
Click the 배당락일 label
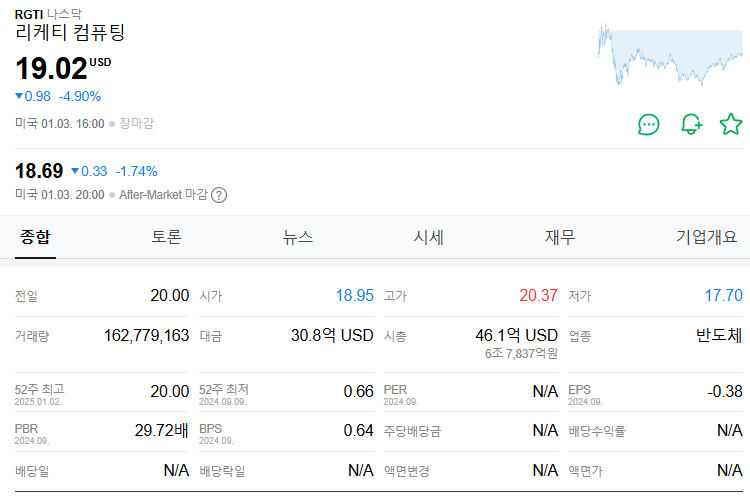(222, 471)
